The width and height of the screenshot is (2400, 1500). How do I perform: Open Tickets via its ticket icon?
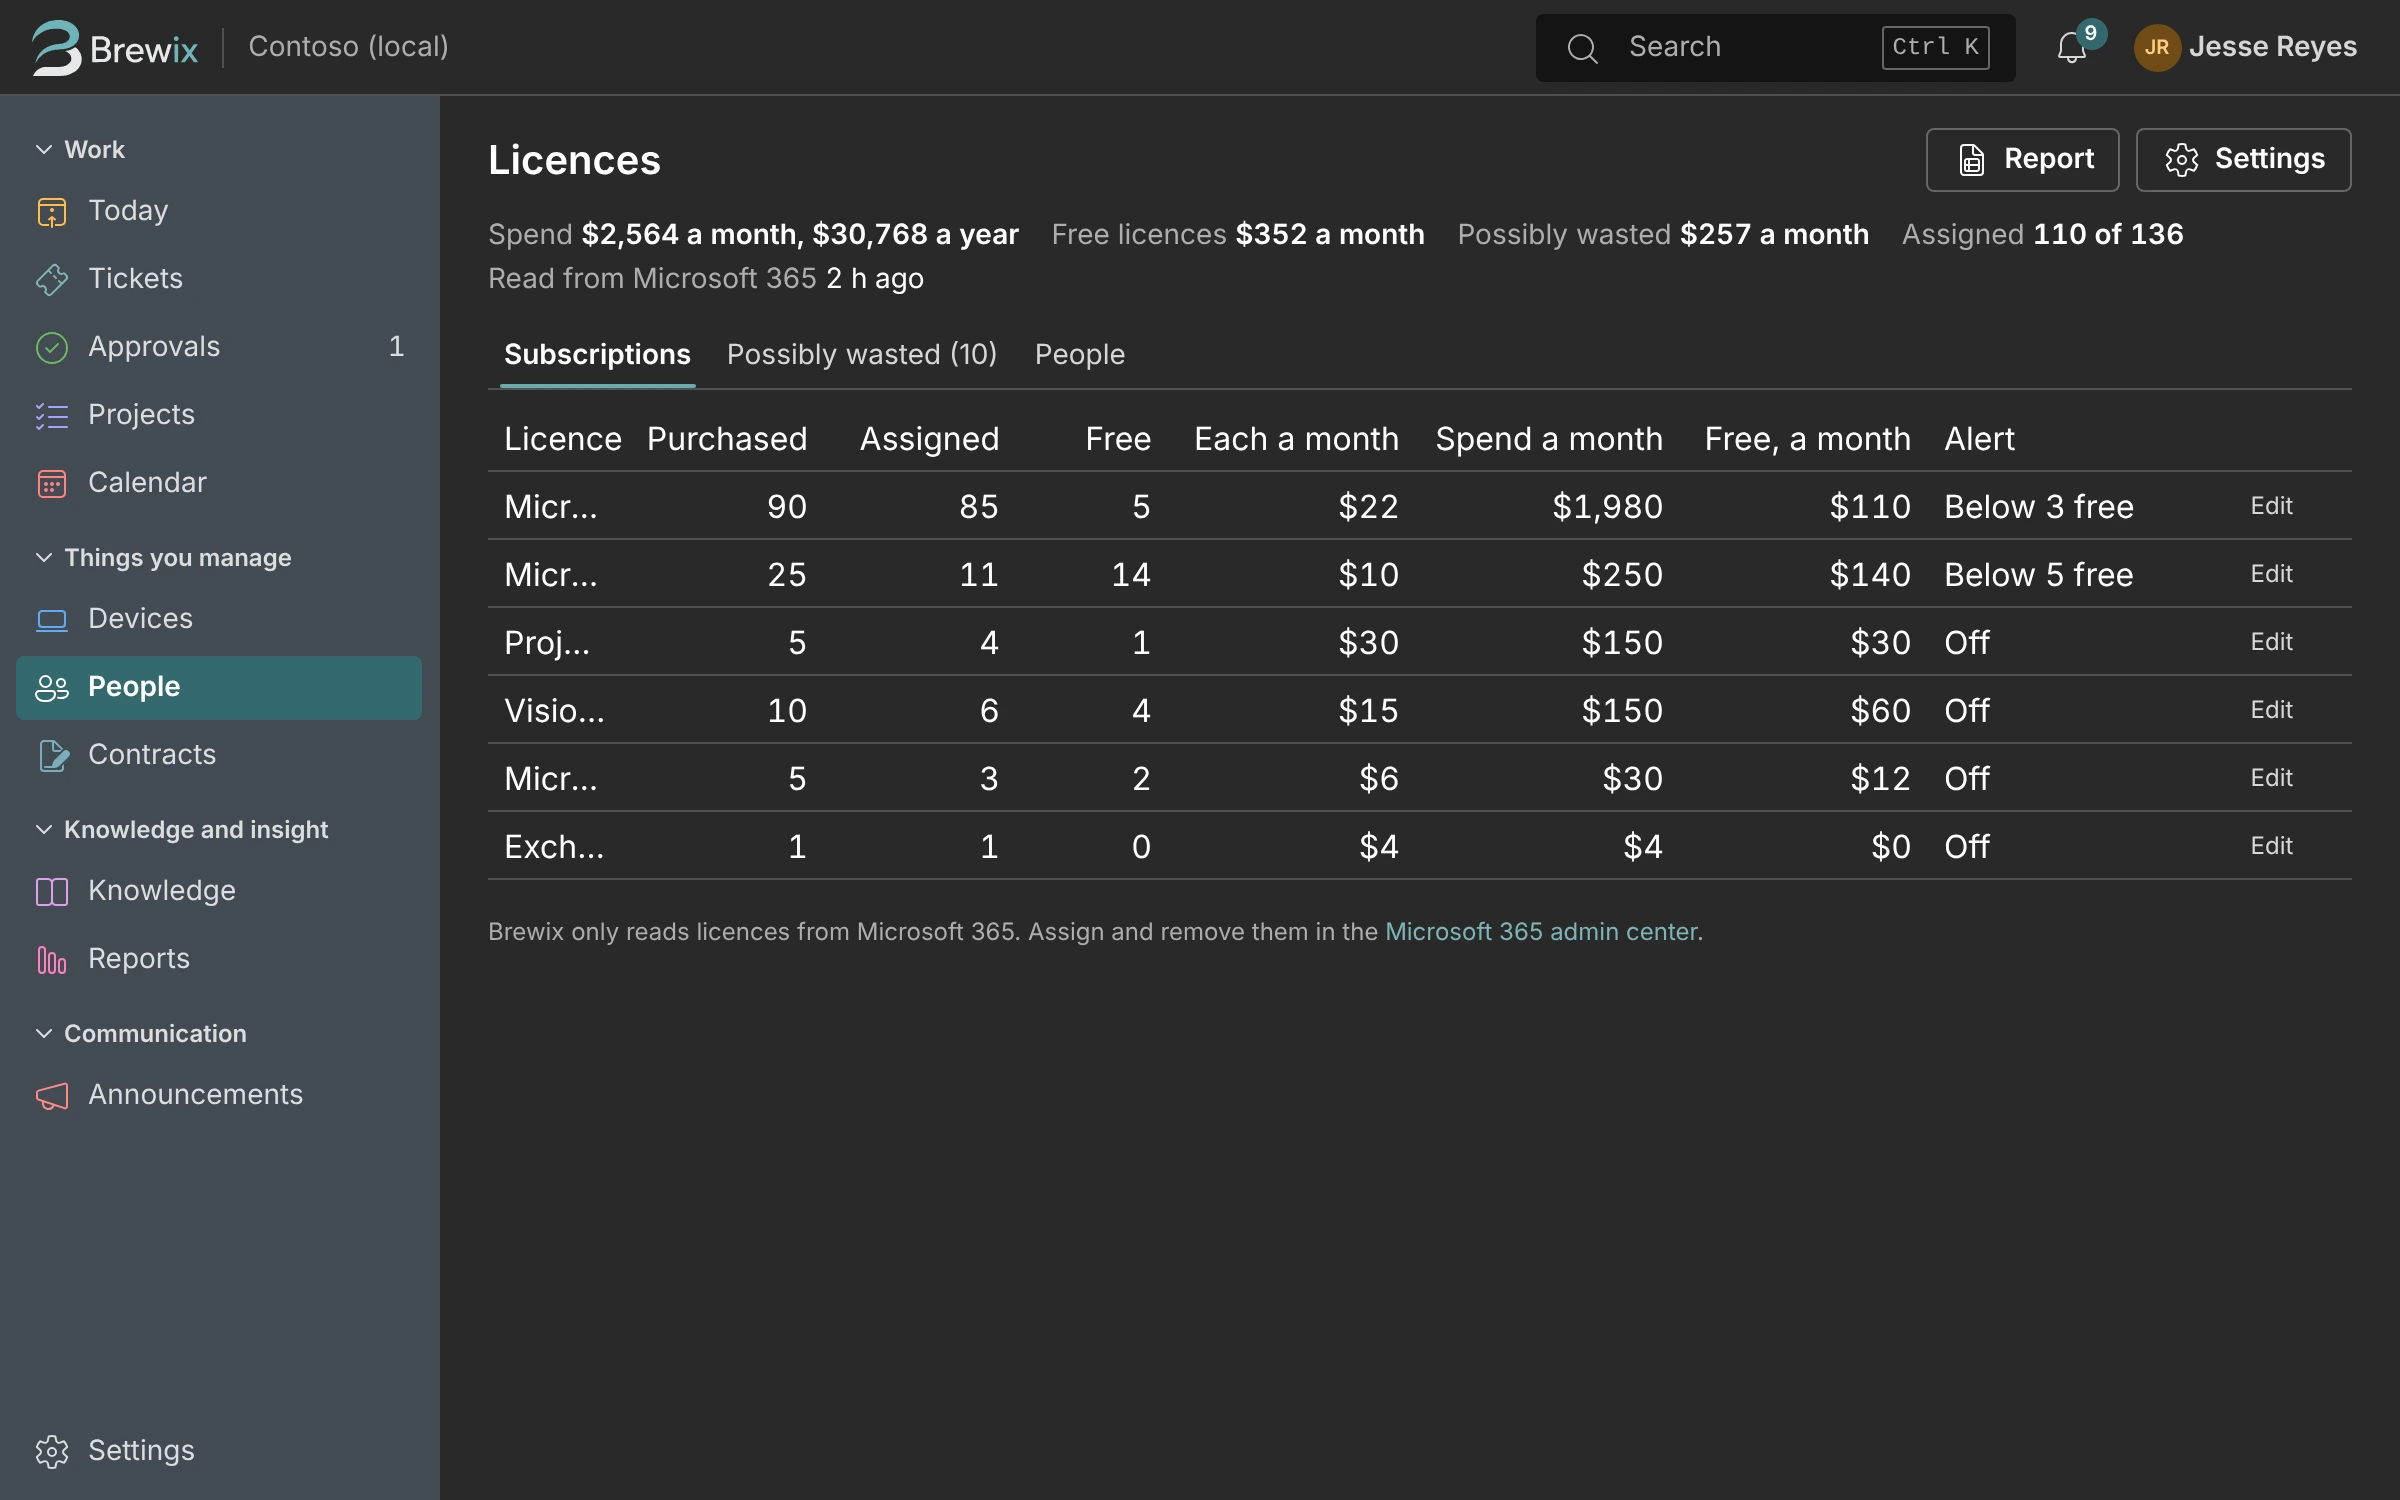(x=52, y=279)
